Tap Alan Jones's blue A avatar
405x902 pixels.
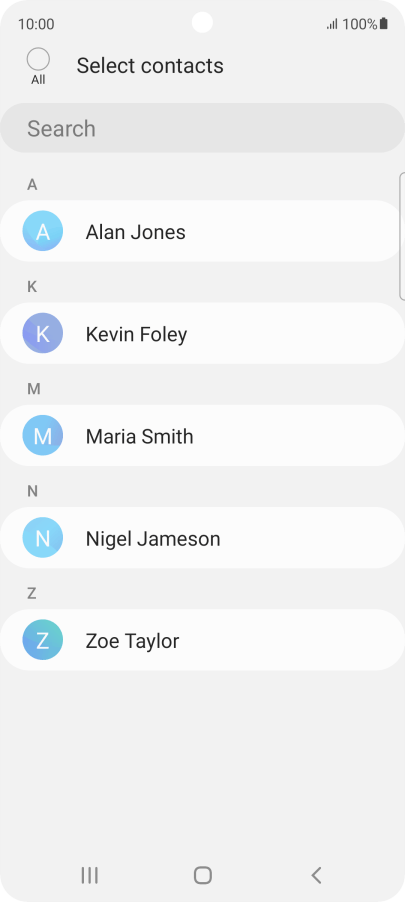point(43,231)
